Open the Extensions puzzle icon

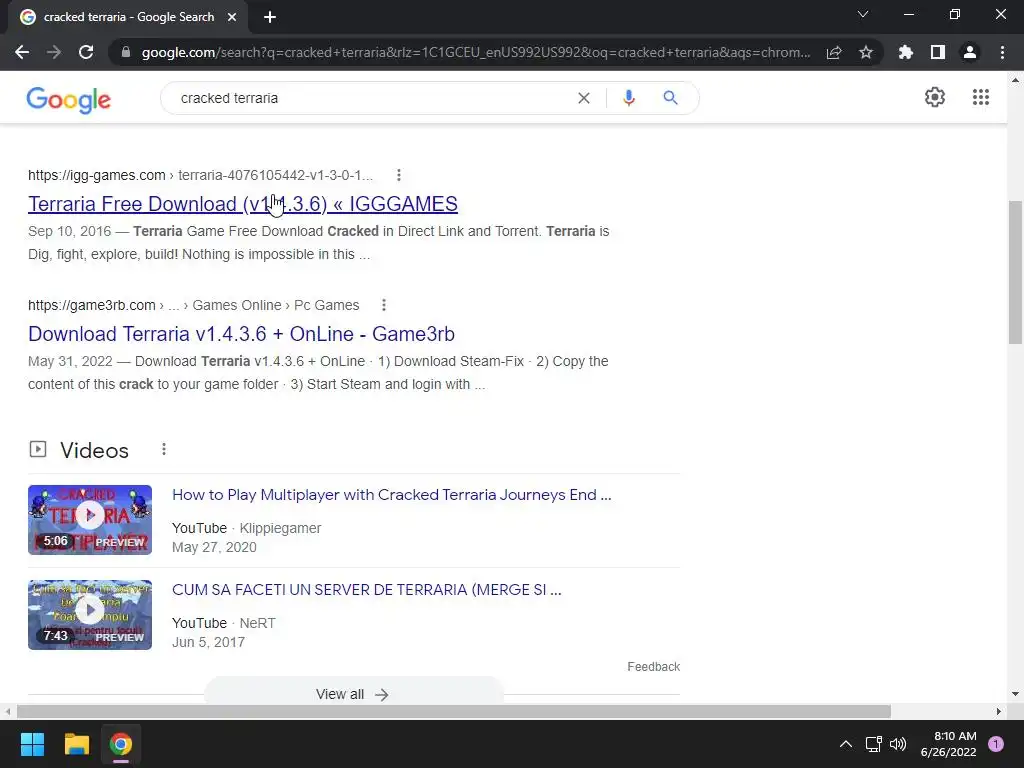[x=906, y=52]
